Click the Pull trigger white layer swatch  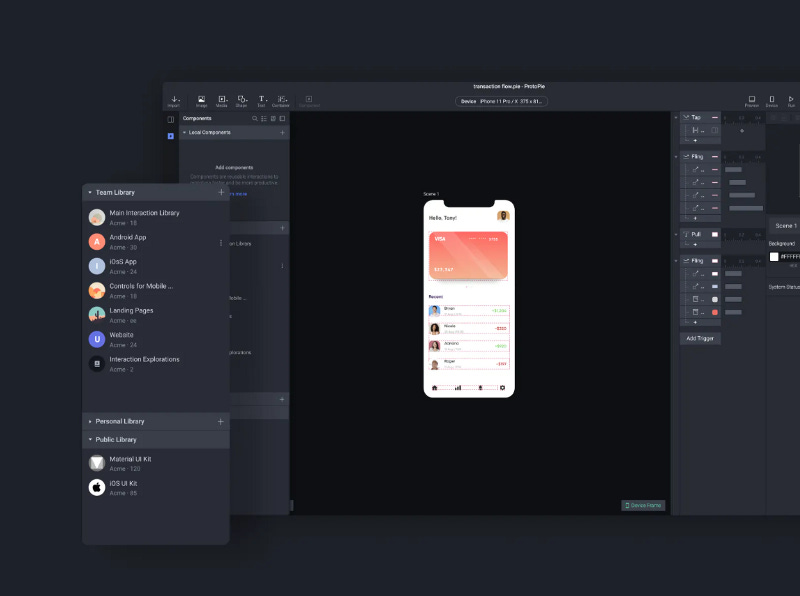(x=715, y=234)
